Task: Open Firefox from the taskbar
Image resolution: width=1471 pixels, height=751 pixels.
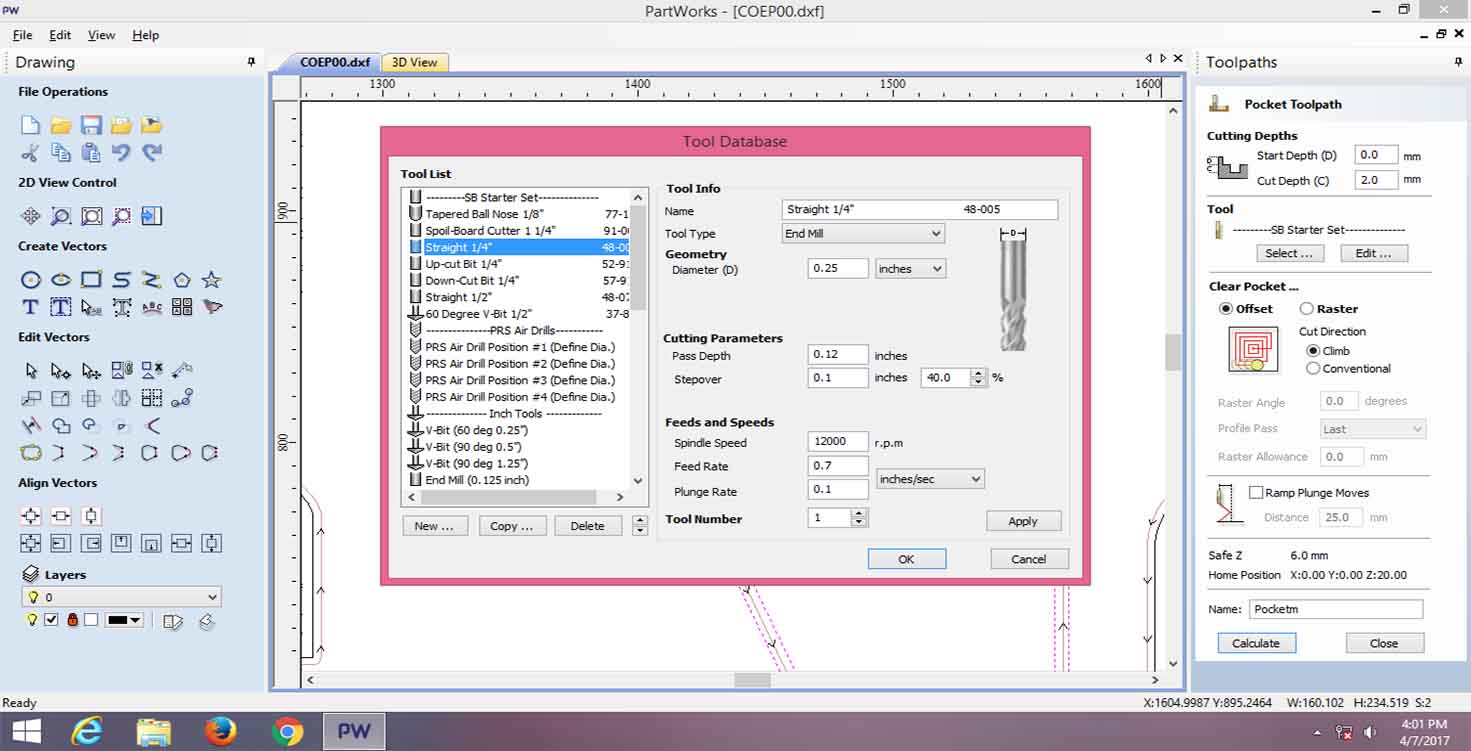Action: pyautogui.click(x=220, y=731)
